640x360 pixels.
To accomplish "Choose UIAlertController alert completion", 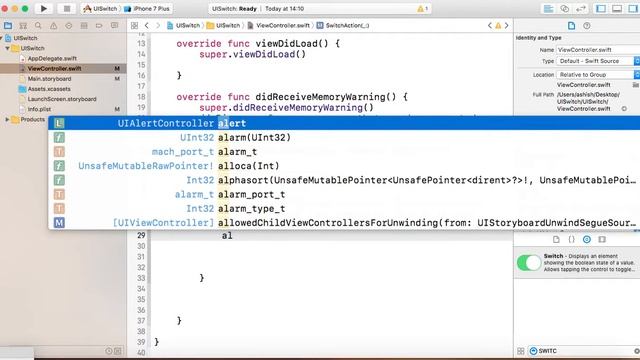I will click(x=344, y=123).
